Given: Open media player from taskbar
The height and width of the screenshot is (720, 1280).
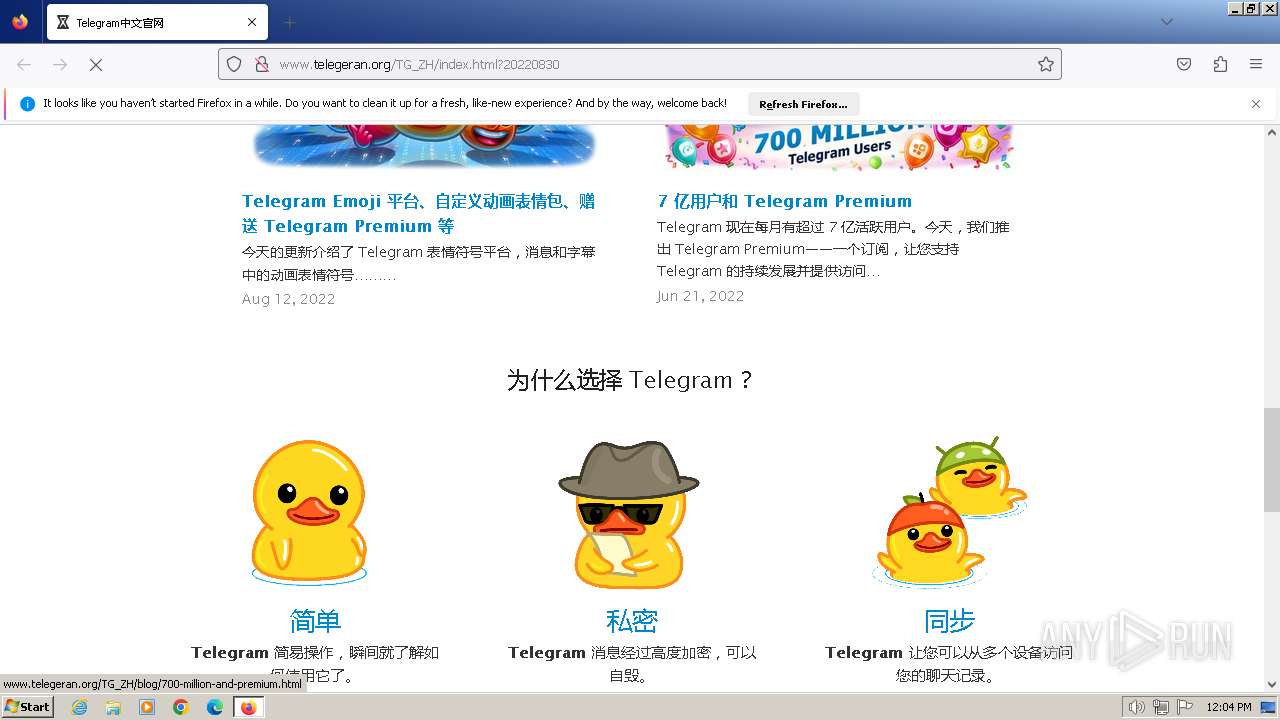Looking at the screenshot, I should (147, 707).
